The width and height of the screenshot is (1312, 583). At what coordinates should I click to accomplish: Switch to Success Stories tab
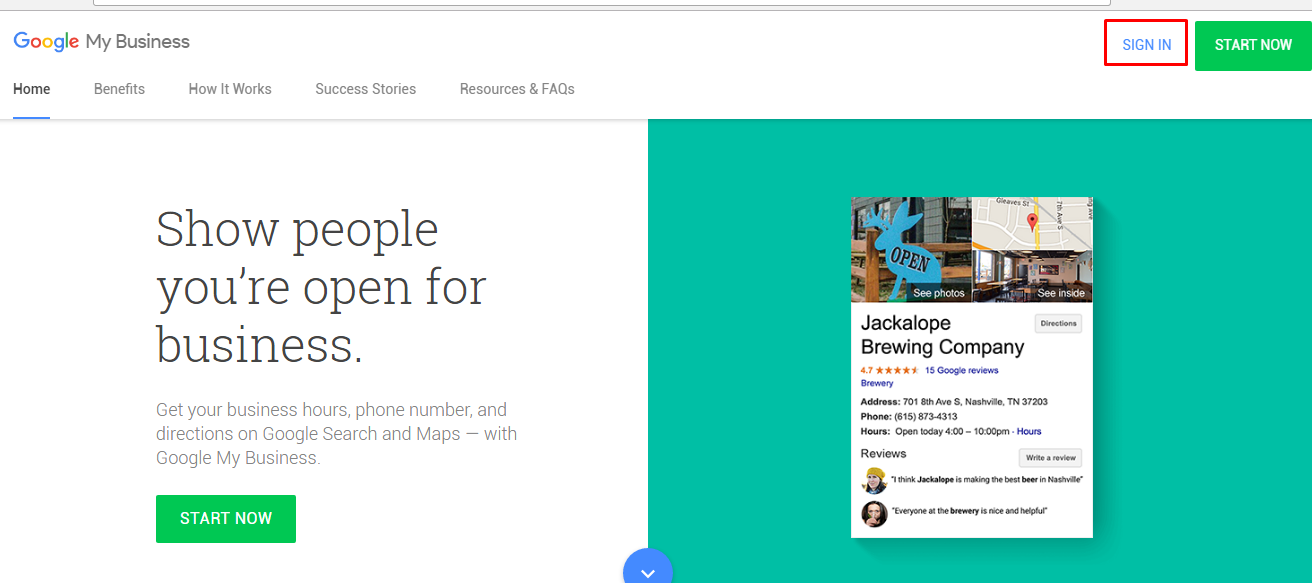[x=365, y=89]
